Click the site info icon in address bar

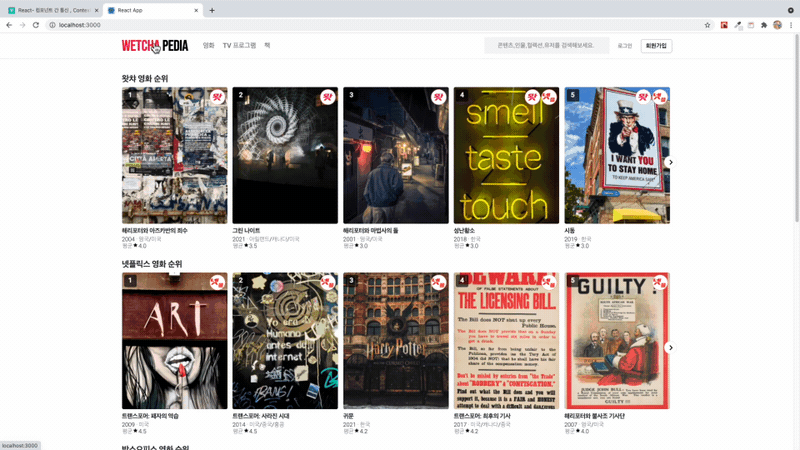(x=52, y=25)
